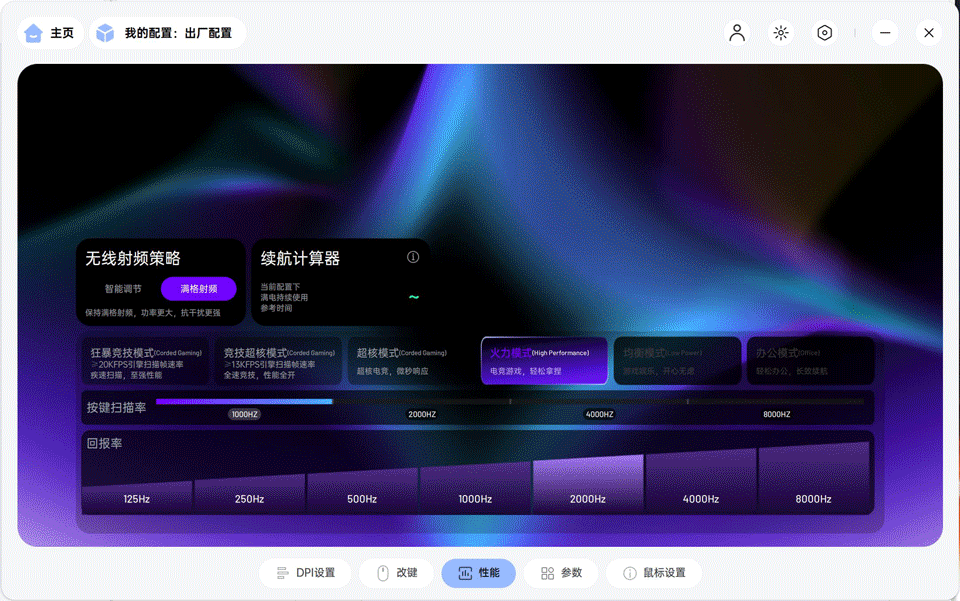Set key scan rate to 4000HZ
The image size is (960, 601).
point(599,414)
